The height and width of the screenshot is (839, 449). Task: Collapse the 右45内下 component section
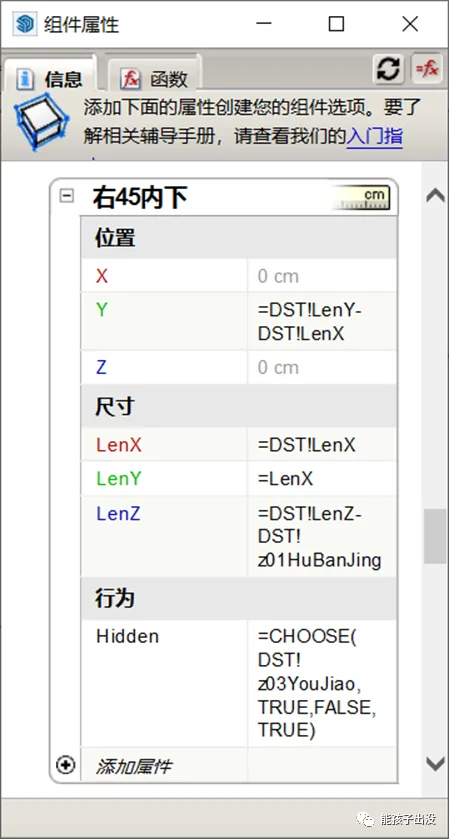pyautogui.click(x=66, y=196)
